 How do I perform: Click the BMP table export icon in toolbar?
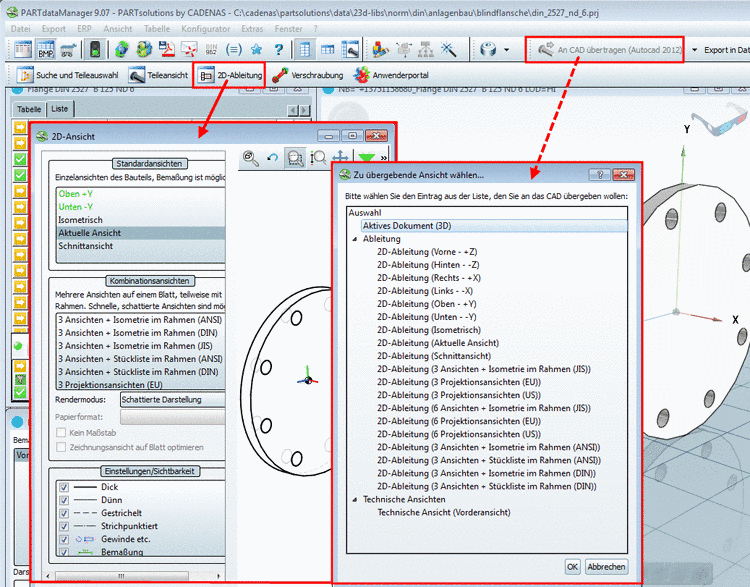click(x=46, y=49)
